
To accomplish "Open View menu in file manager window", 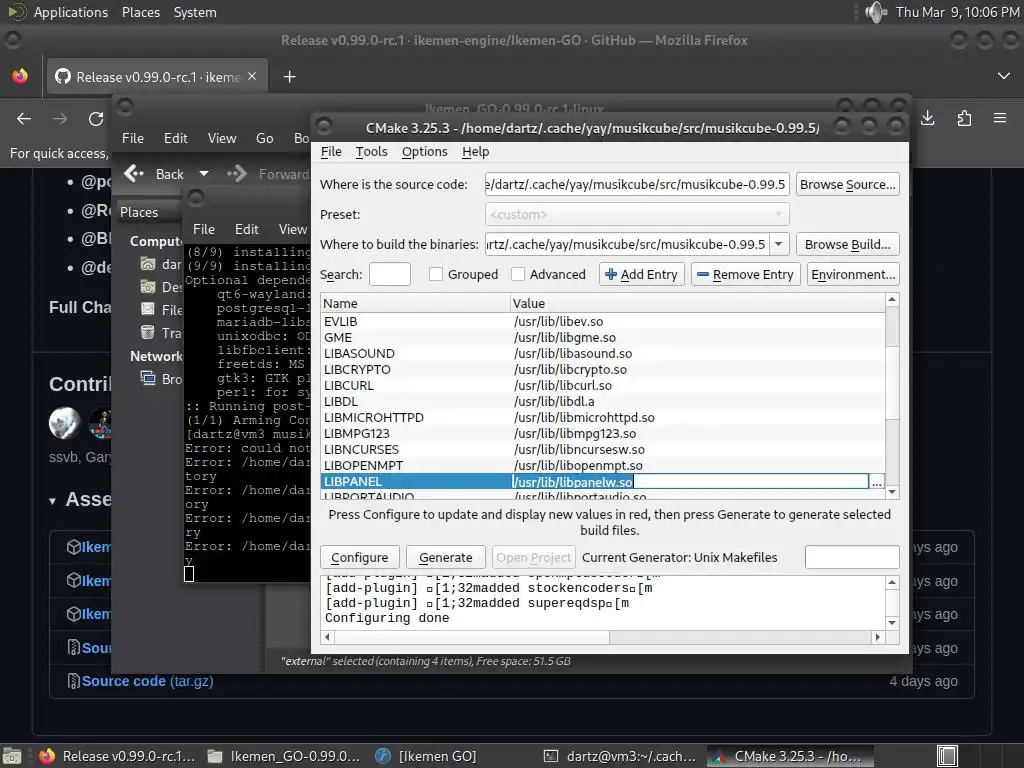I will [x=222, y=138].
